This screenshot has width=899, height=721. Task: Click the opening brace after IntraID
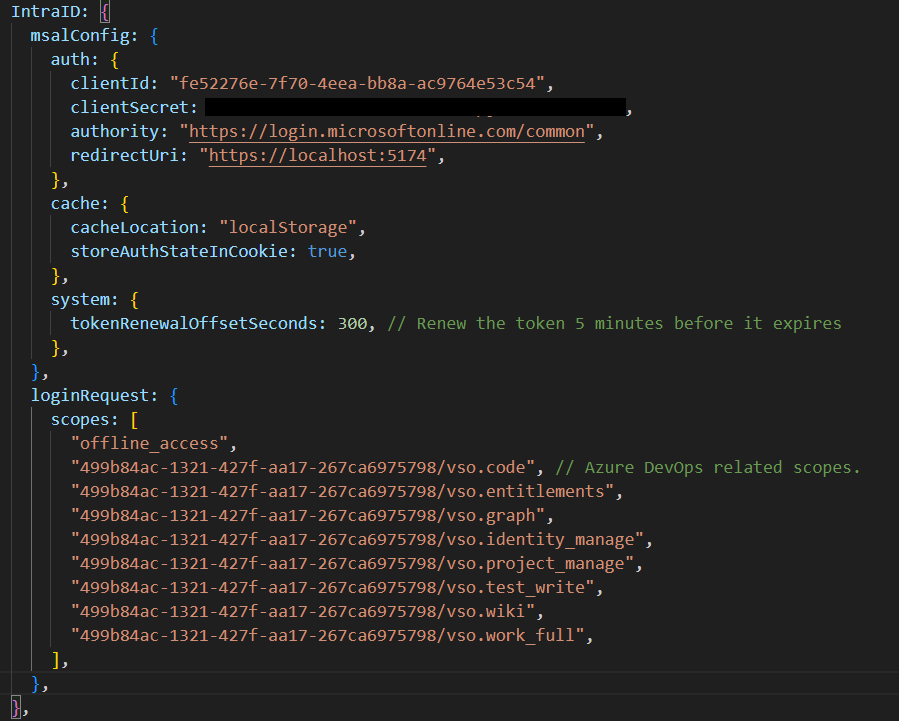click(105, 11)
